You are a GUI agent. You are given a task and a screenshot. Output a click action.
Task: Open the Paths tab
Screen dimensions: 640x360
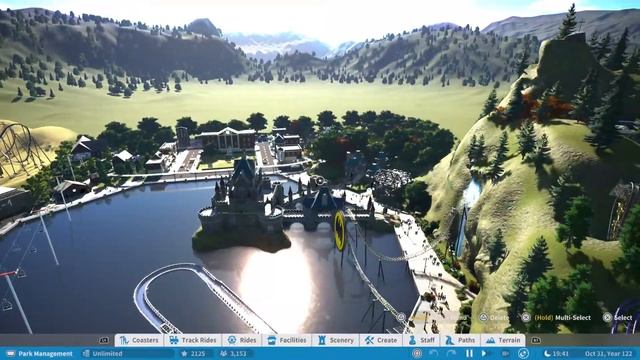coord(461,340)
